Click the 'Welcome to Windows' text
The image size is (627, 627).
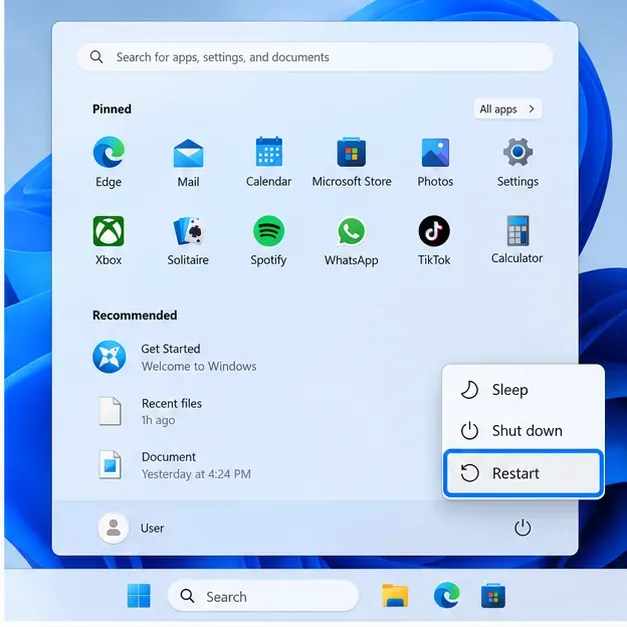pyautogui.click(x=199, y=366)
